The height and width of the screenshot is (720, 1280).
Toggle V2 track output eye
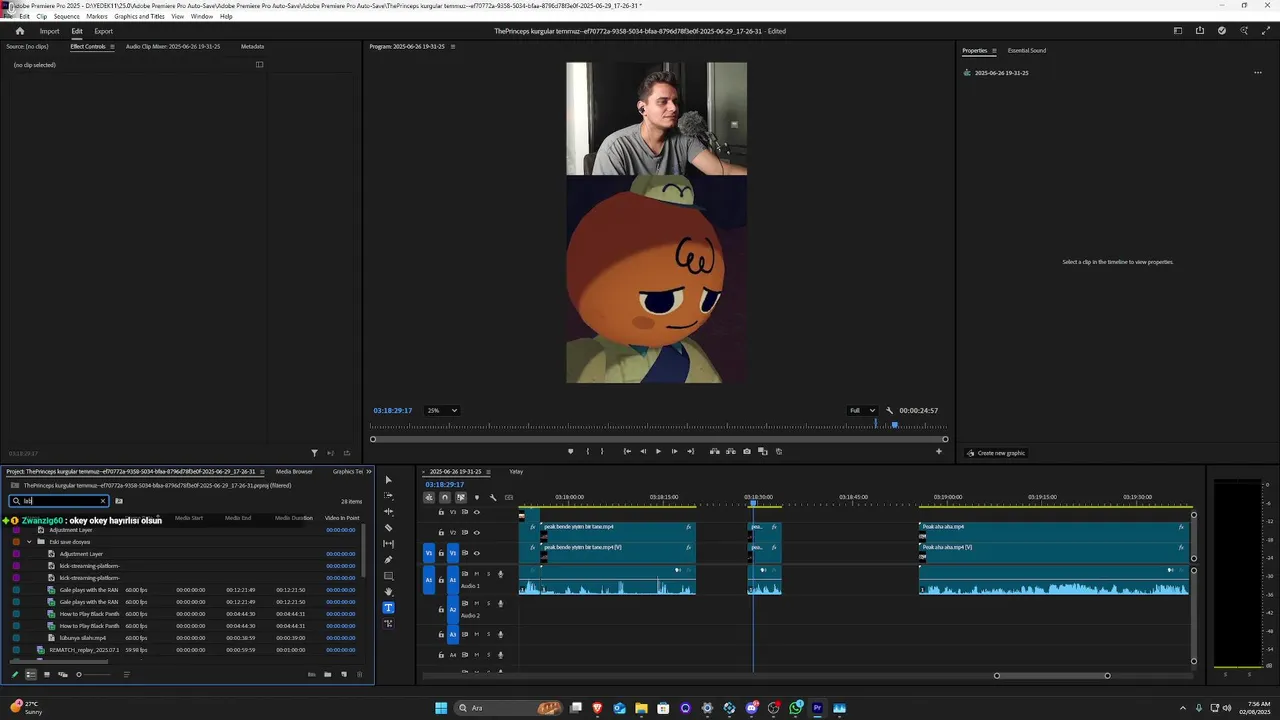476,532
